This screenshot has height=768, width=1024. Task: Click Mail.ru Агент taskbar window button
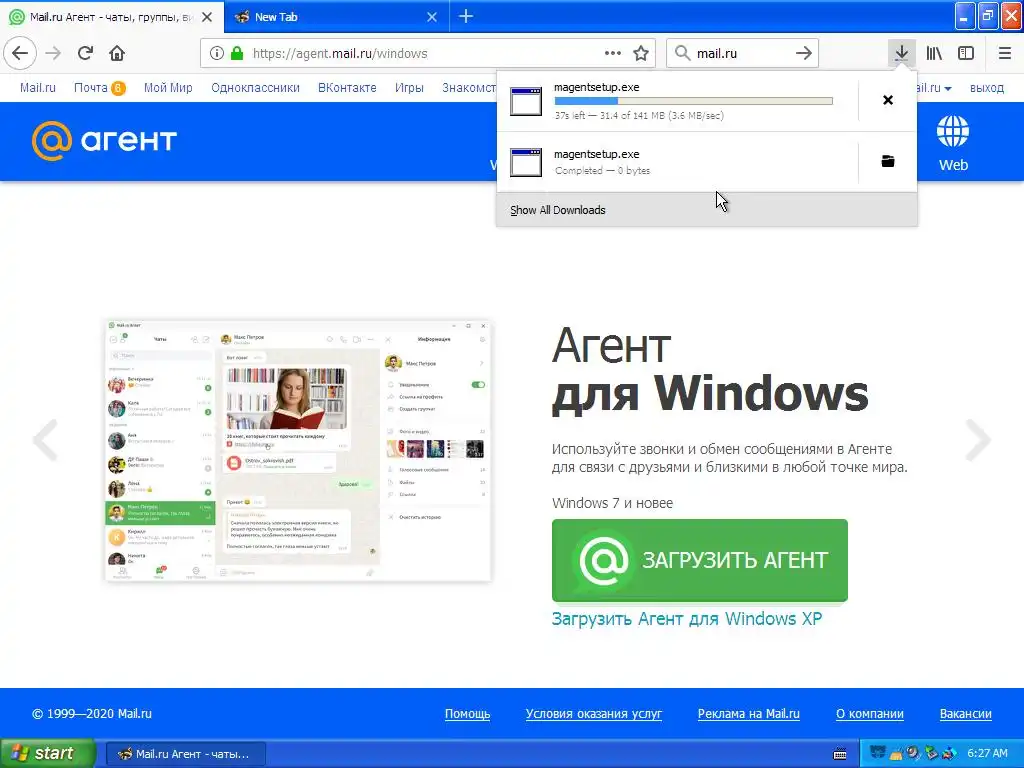185,754
